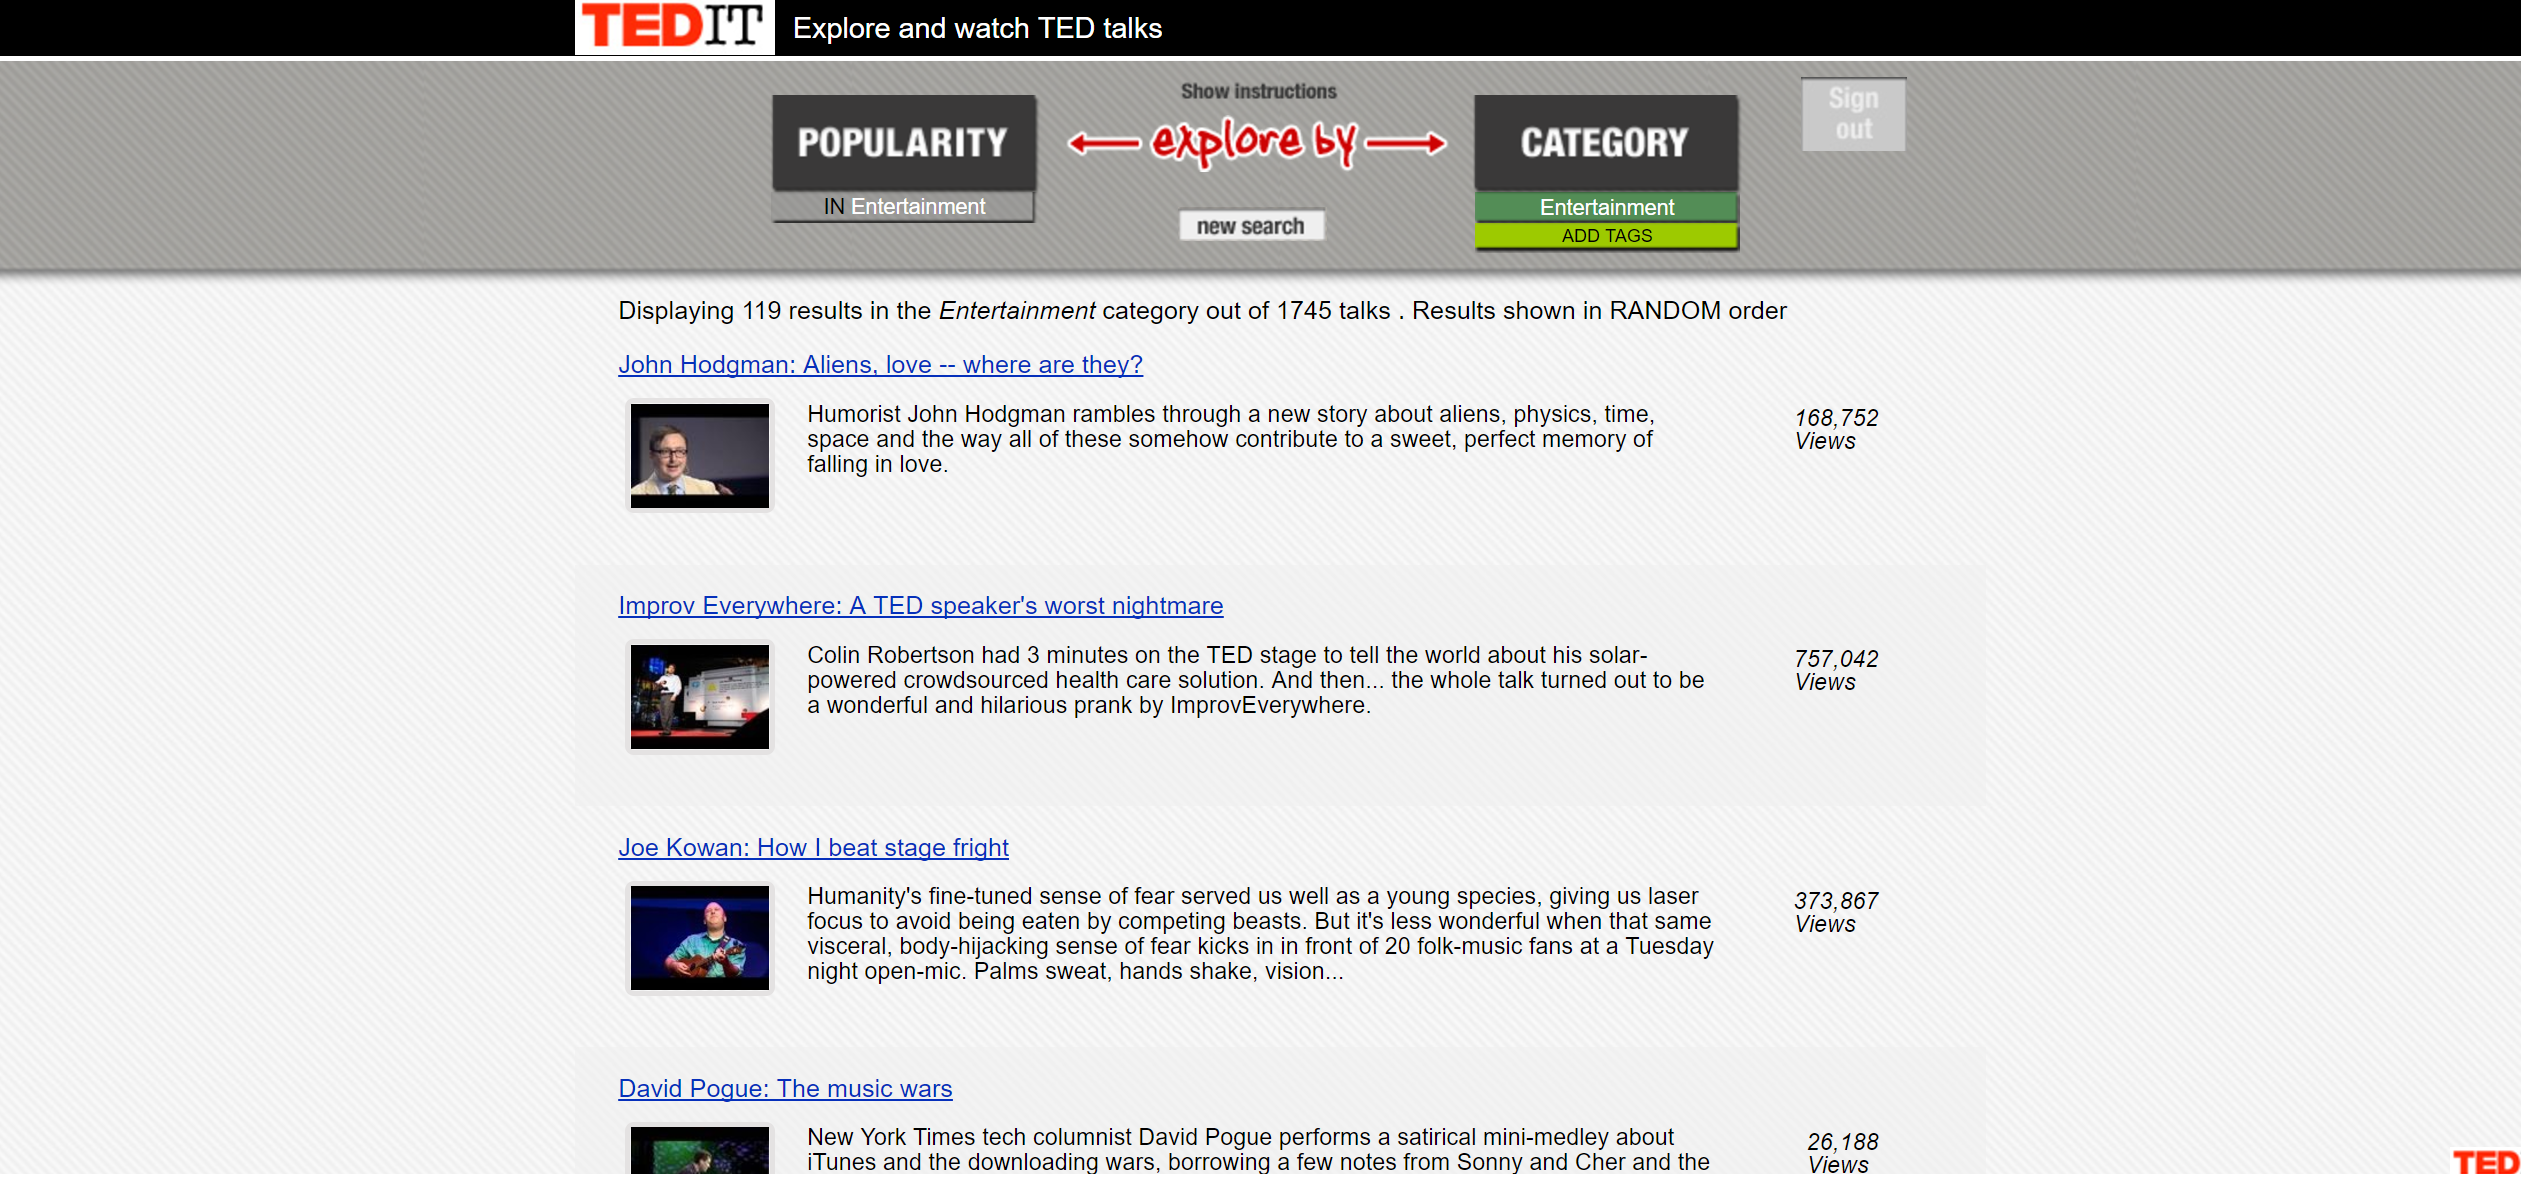Click 'Displaying 119 results' summary text

click(1202, 311)
